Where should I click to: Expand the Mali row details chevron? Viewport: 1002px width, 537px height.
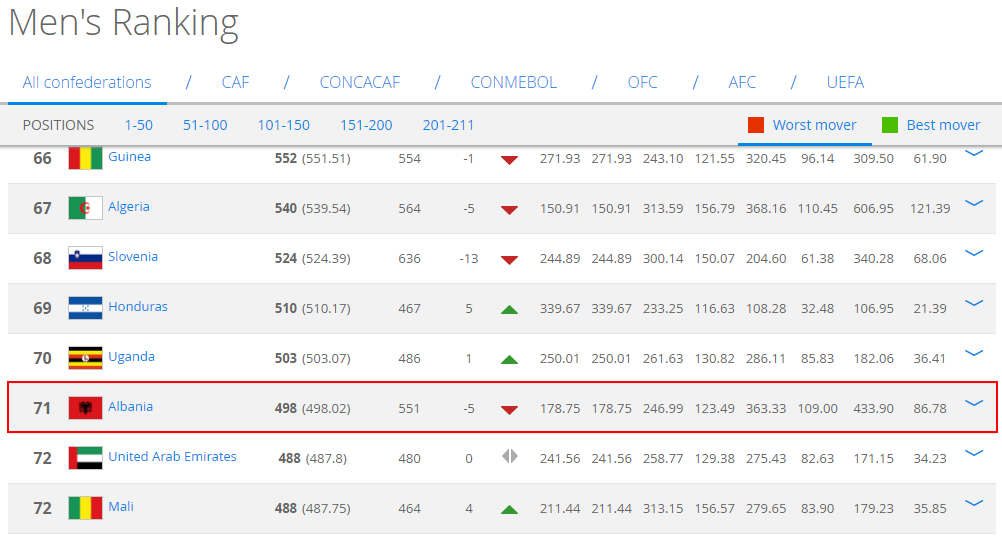pos(973,503)
